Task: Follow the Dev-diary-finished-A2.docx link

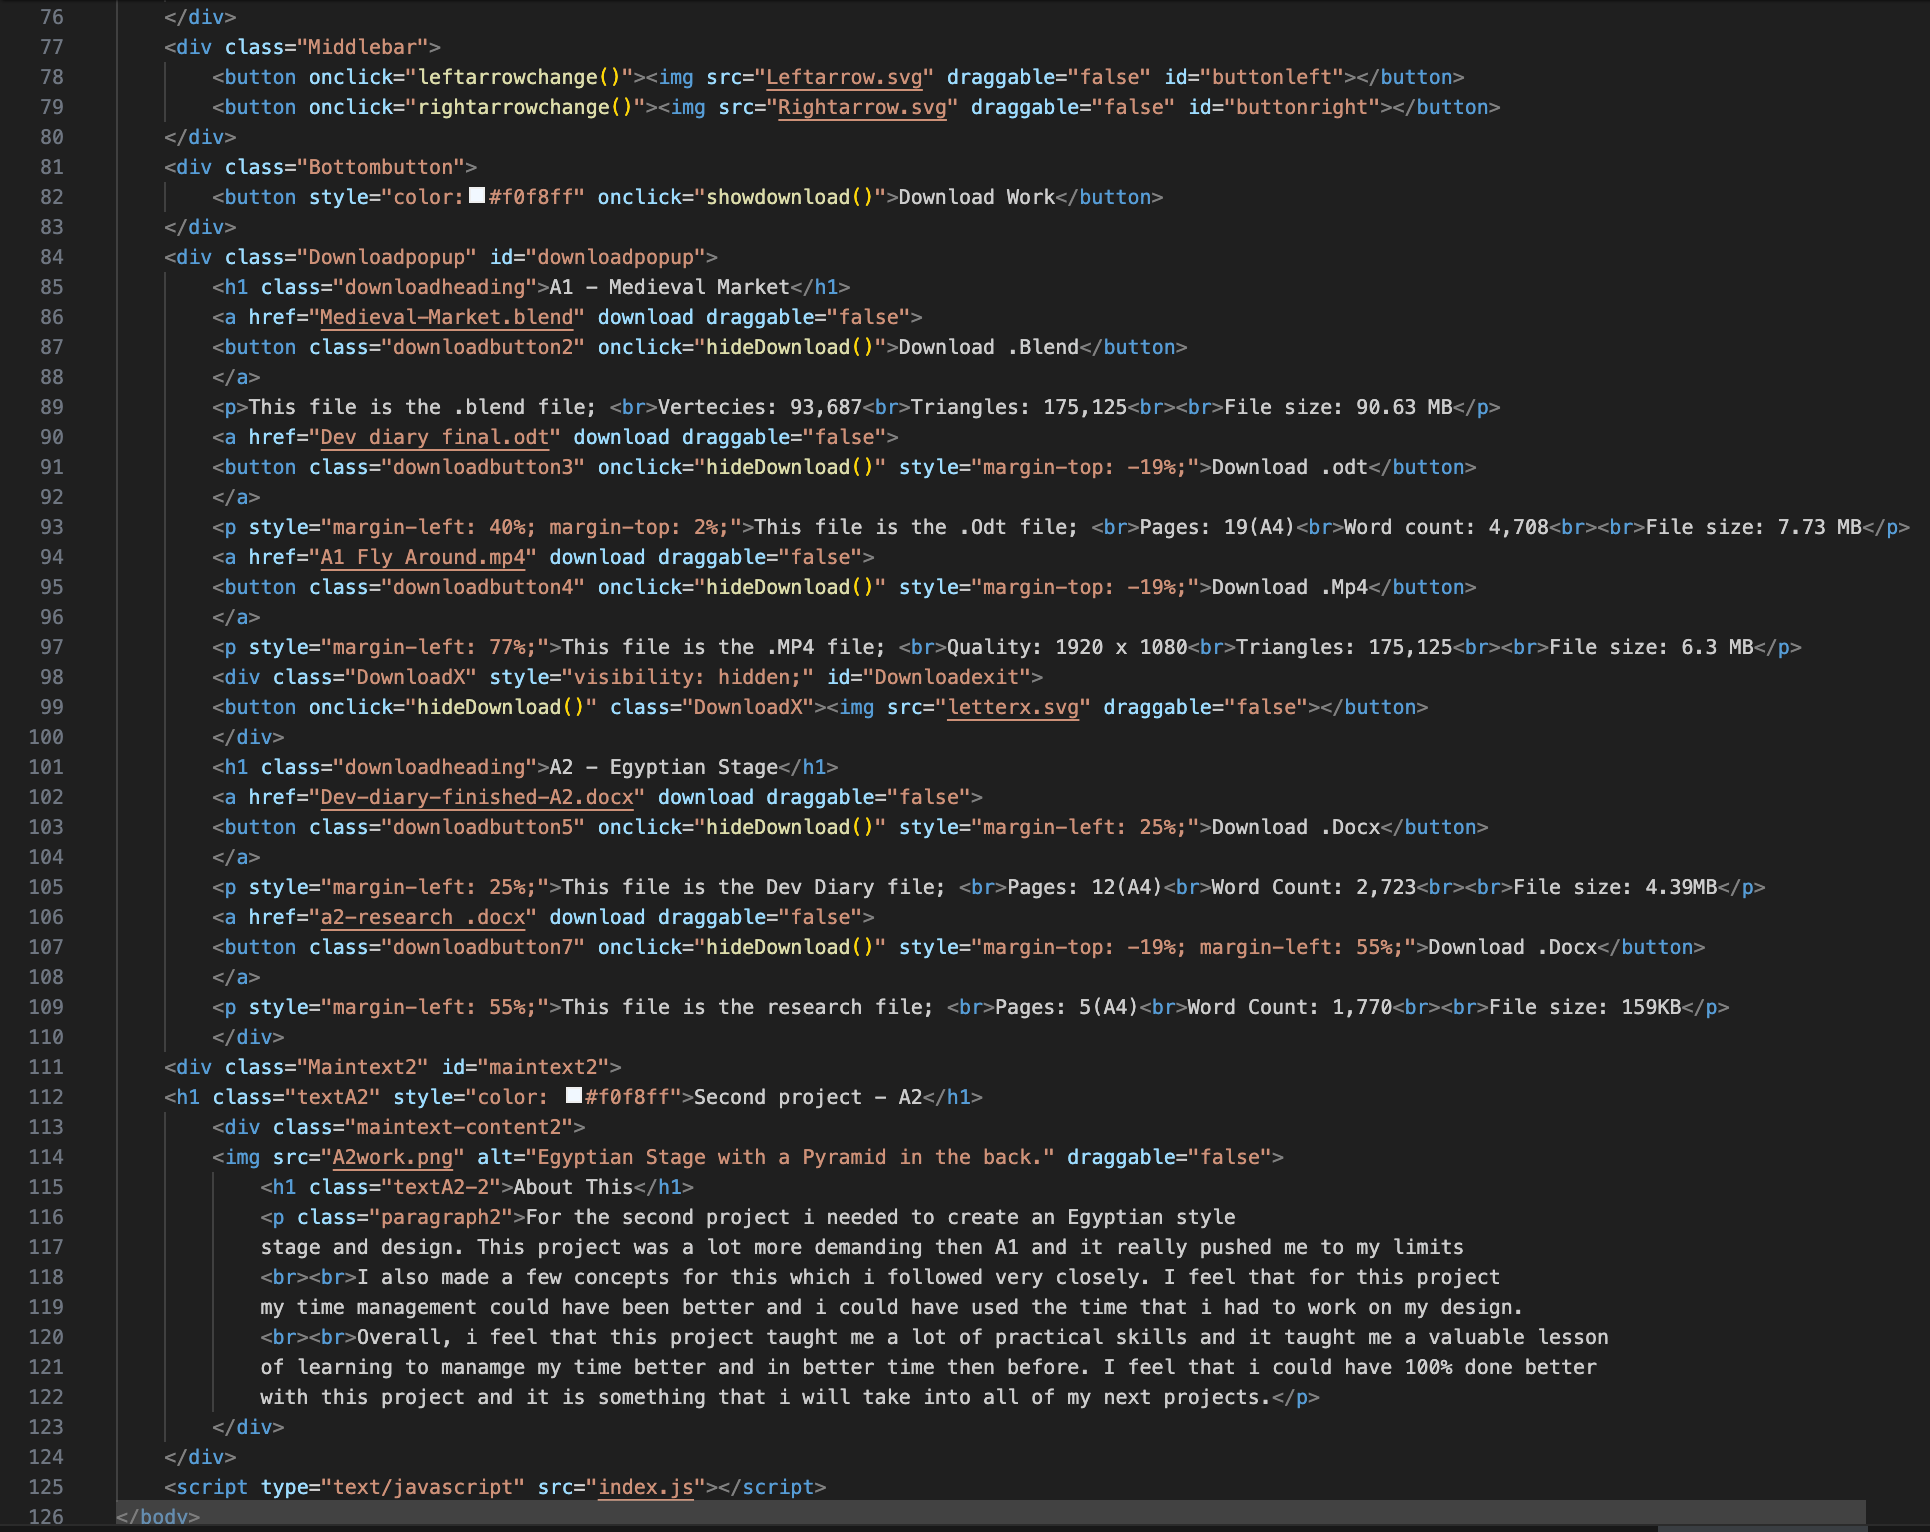Action: point(476,797)
